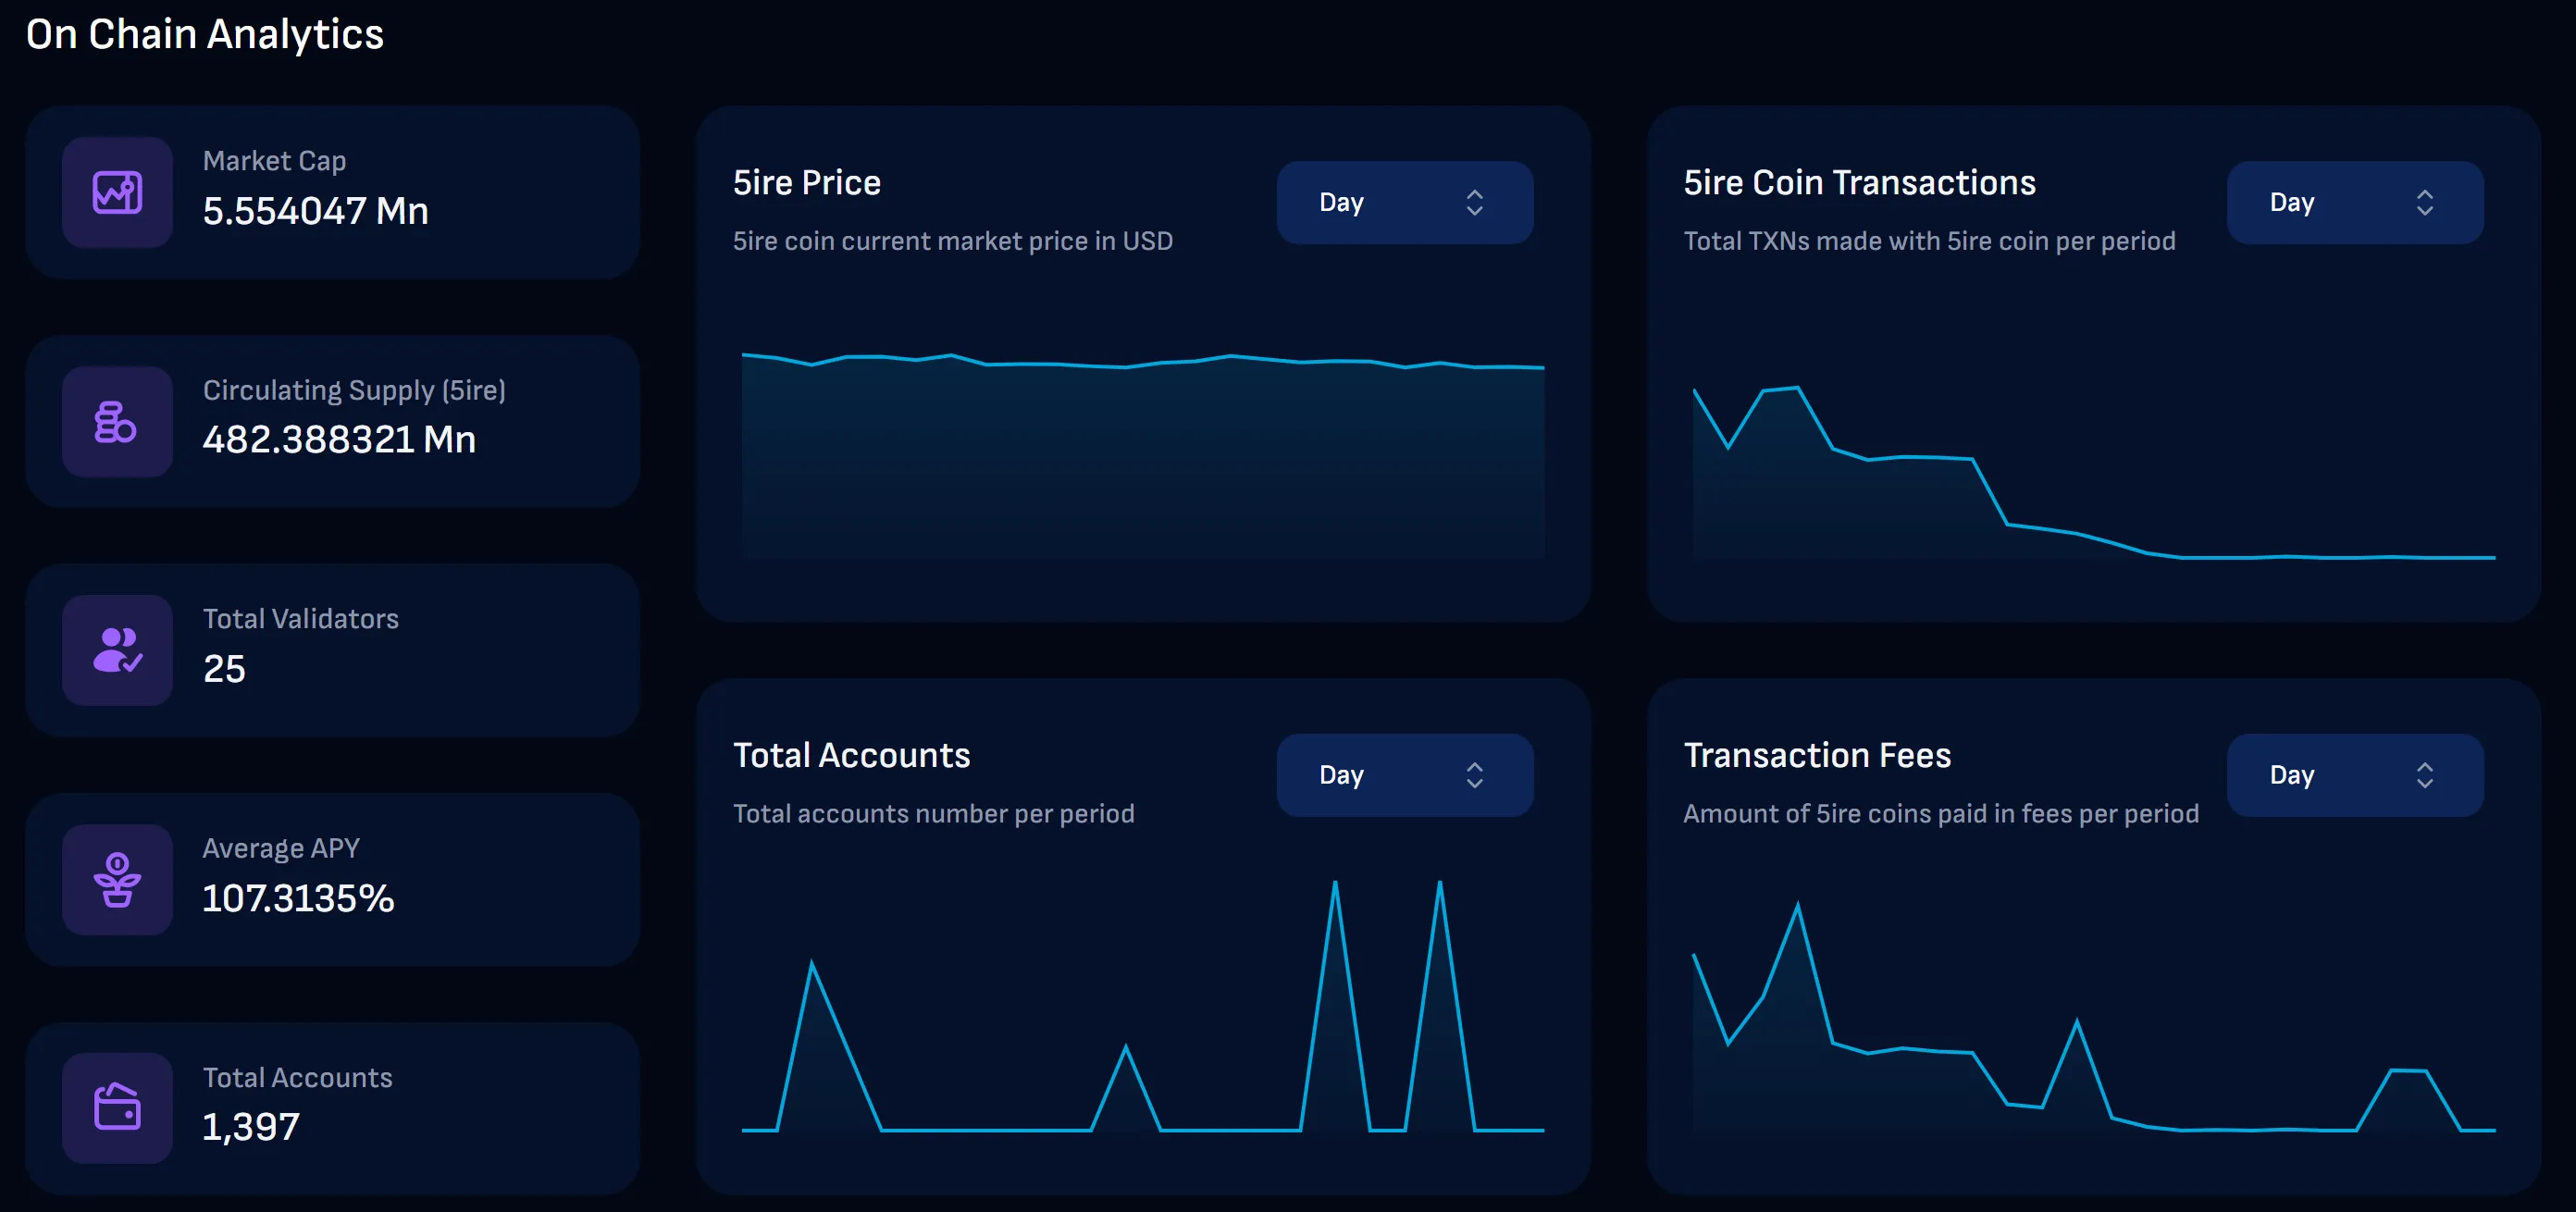Click the Transaction Fees line chart
Viewport: 2576px width, 1212px height.
(x=2093, y=1017)
